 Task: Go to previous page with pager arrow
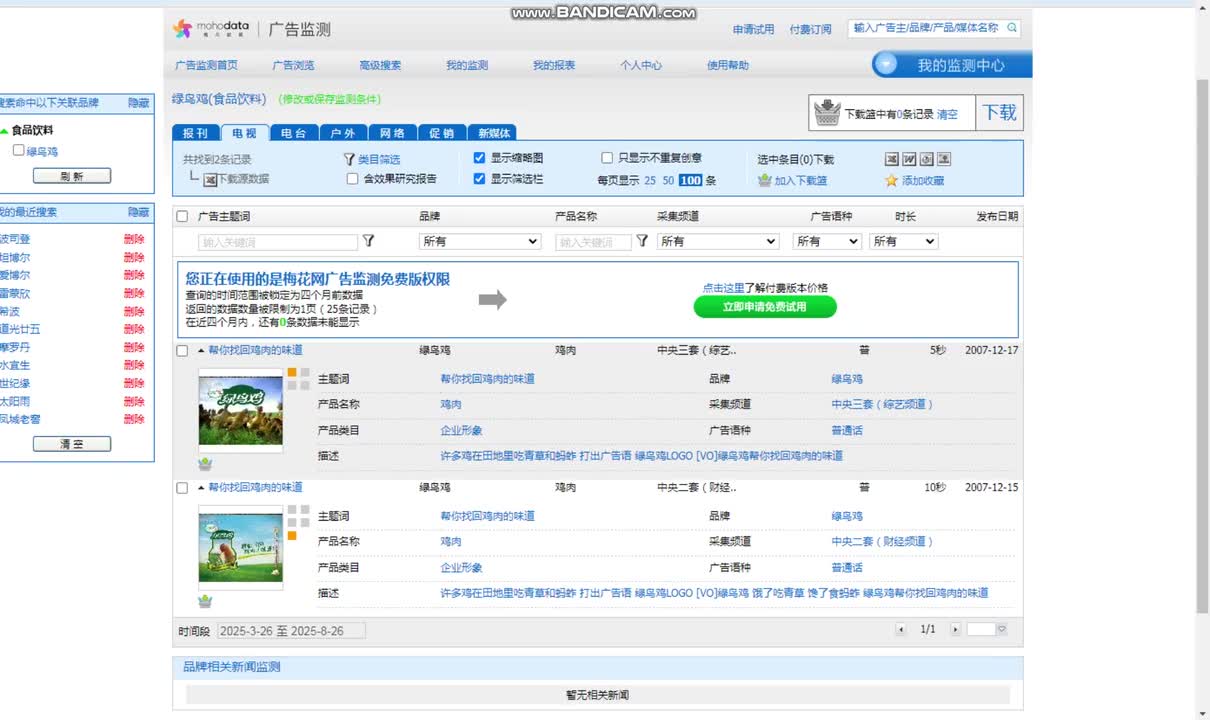pos(901,629)
